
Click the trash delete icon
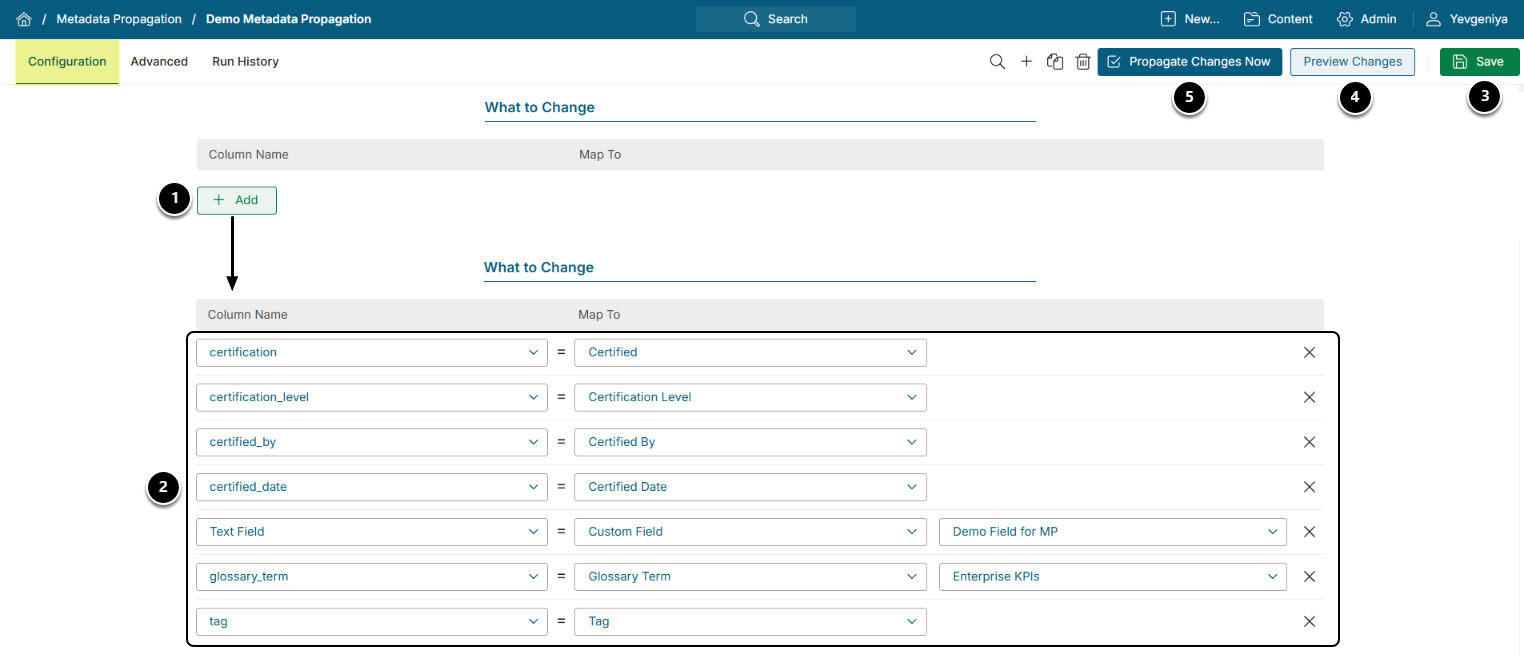(1083, 62)
